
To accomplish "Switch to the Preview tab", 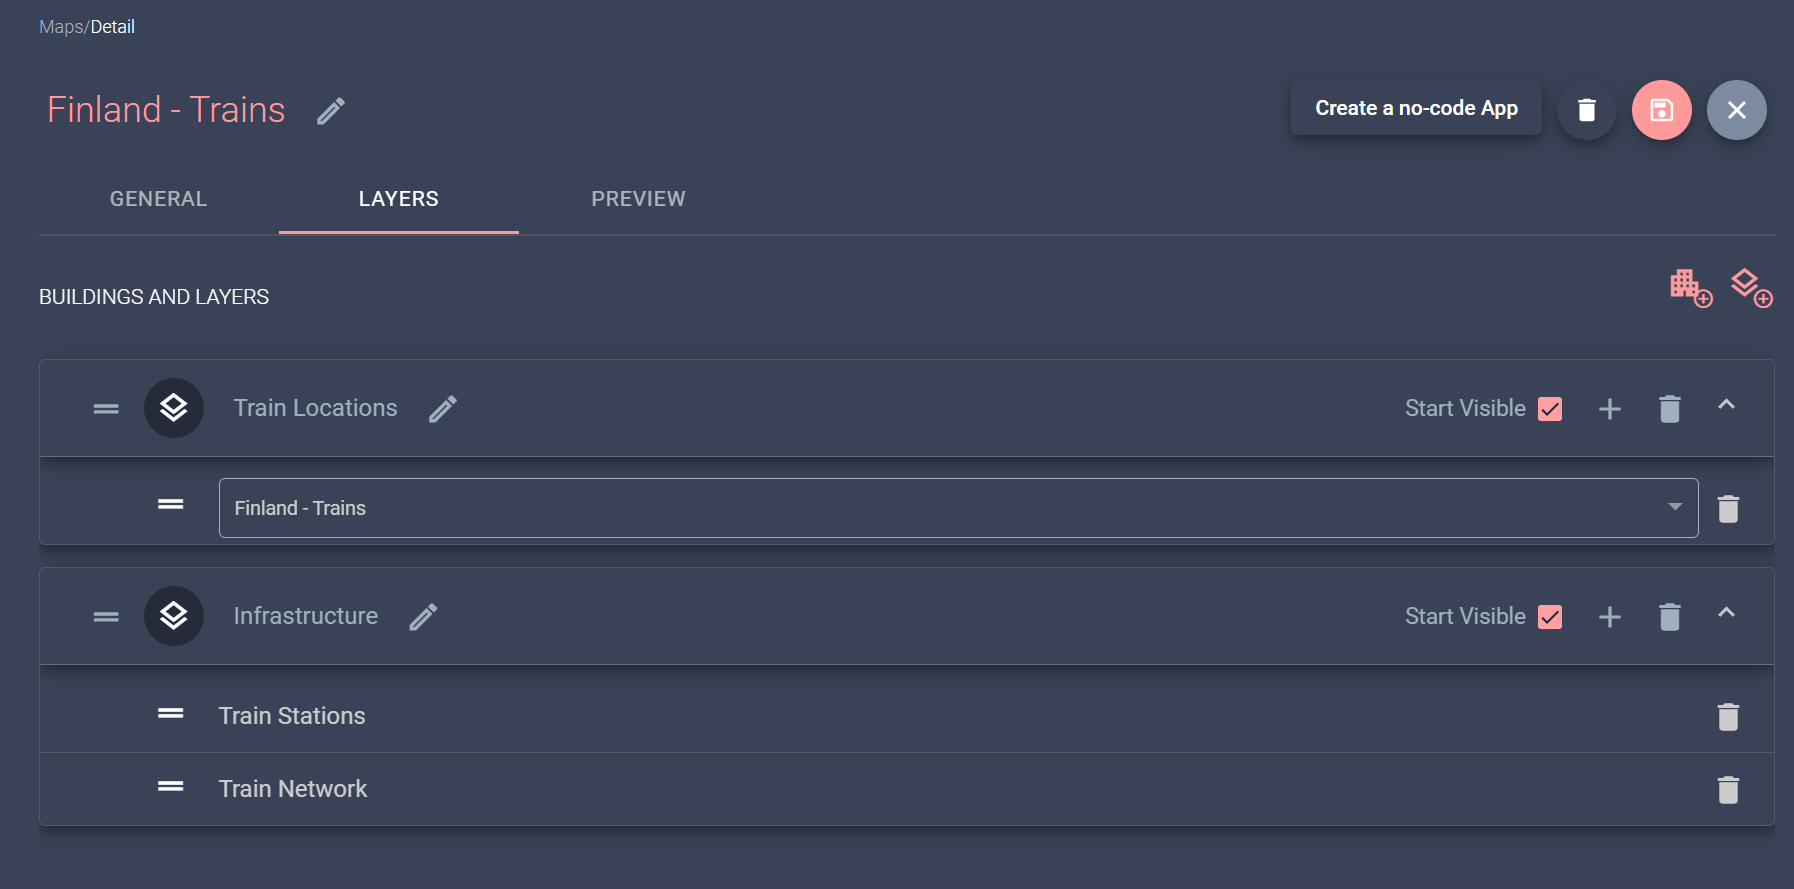I will (x=638, y=199).
